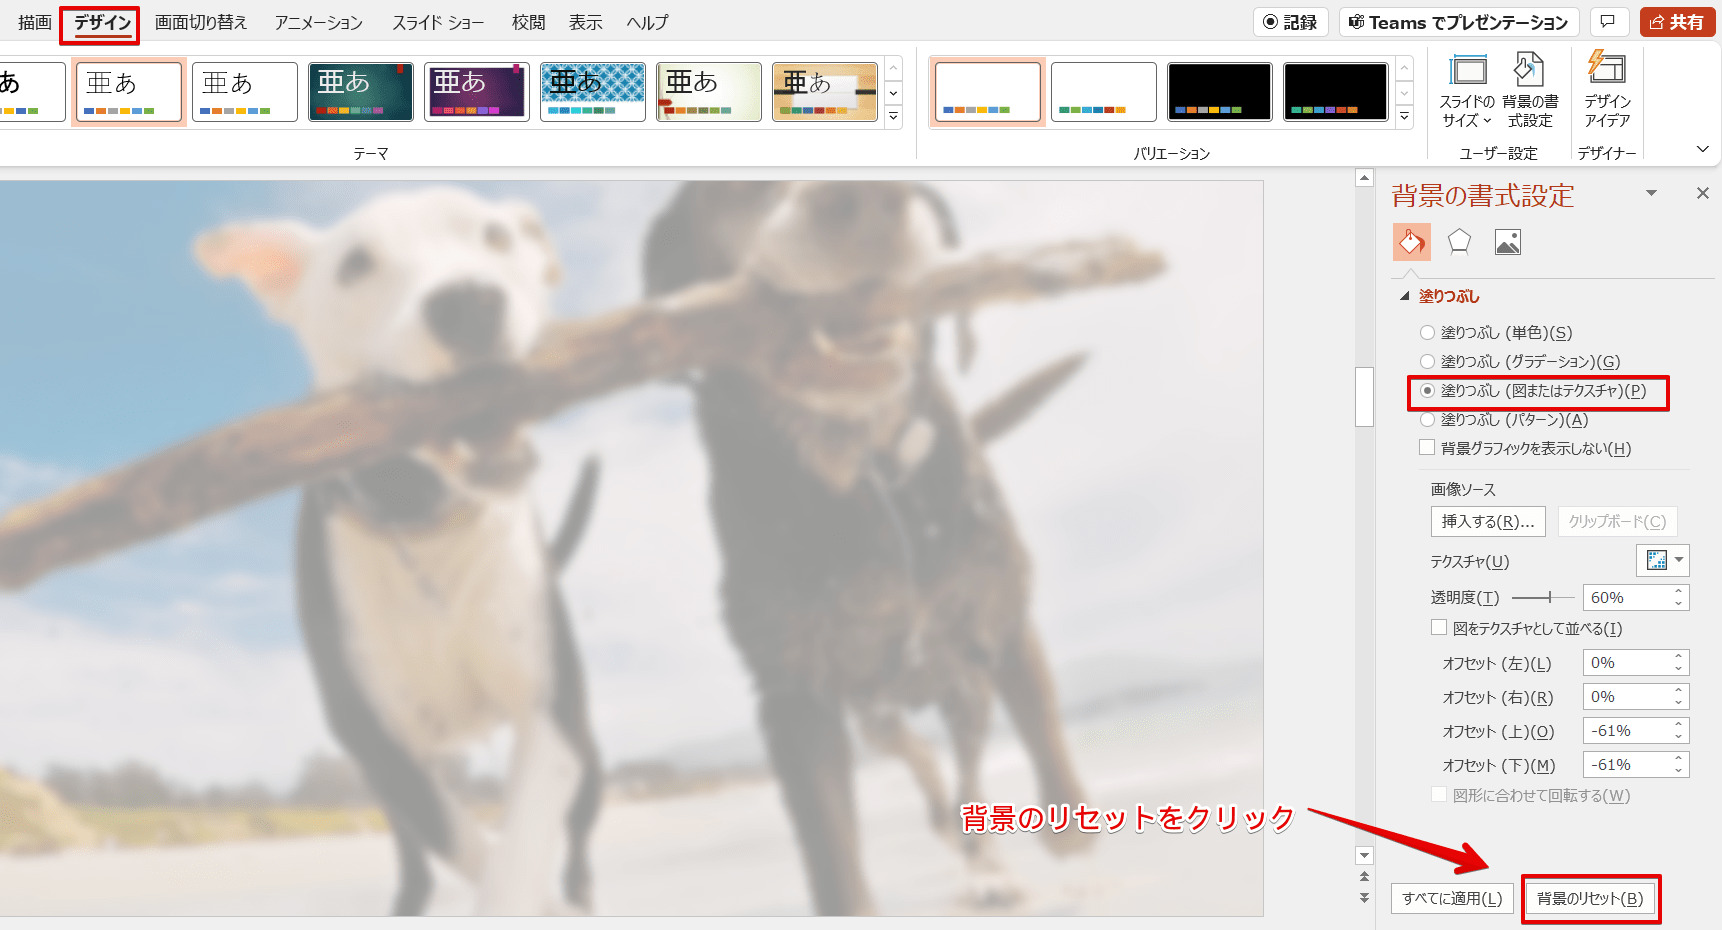The width and height of the screenshot is (1722, 930).
Task: Select the Picture pane icon
Action: point(1508,242)
